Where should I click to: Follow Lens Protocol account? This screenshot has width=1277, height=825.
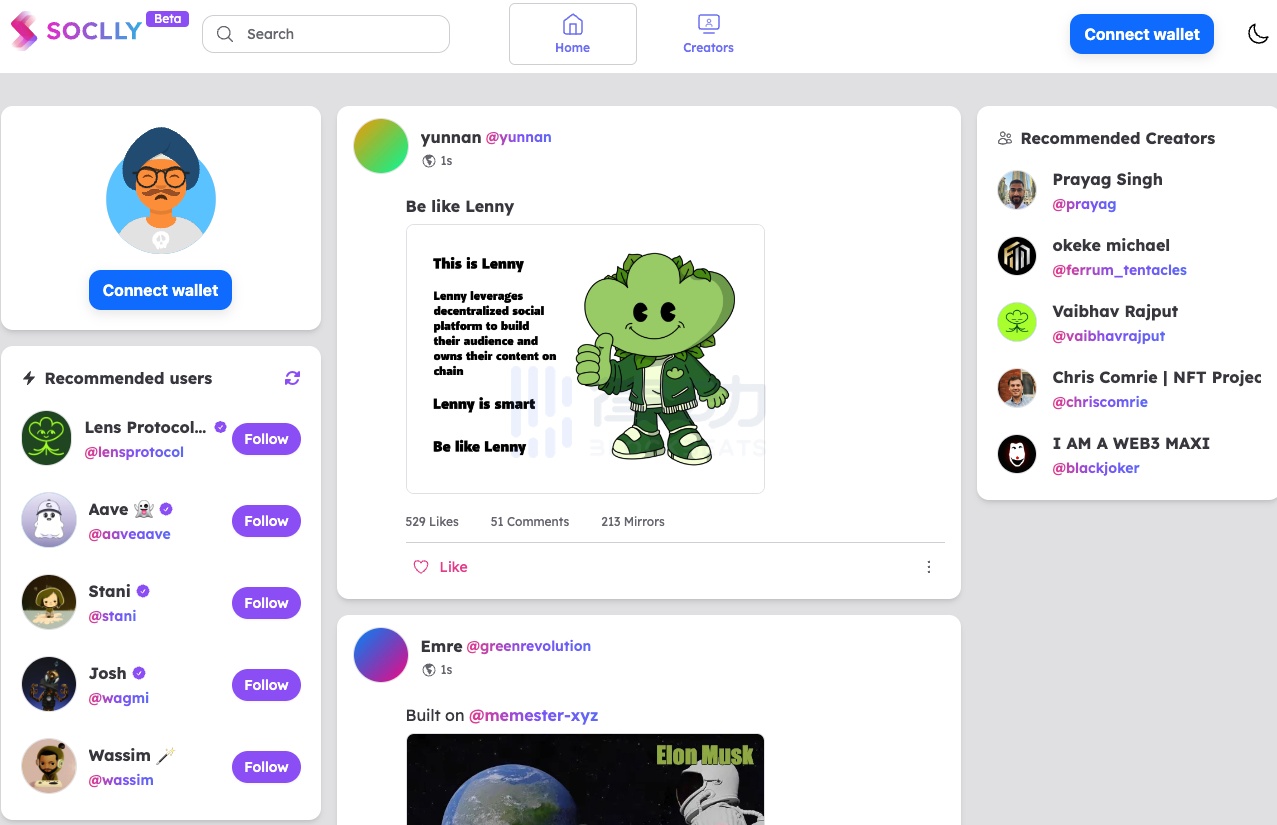click(266, 439)
